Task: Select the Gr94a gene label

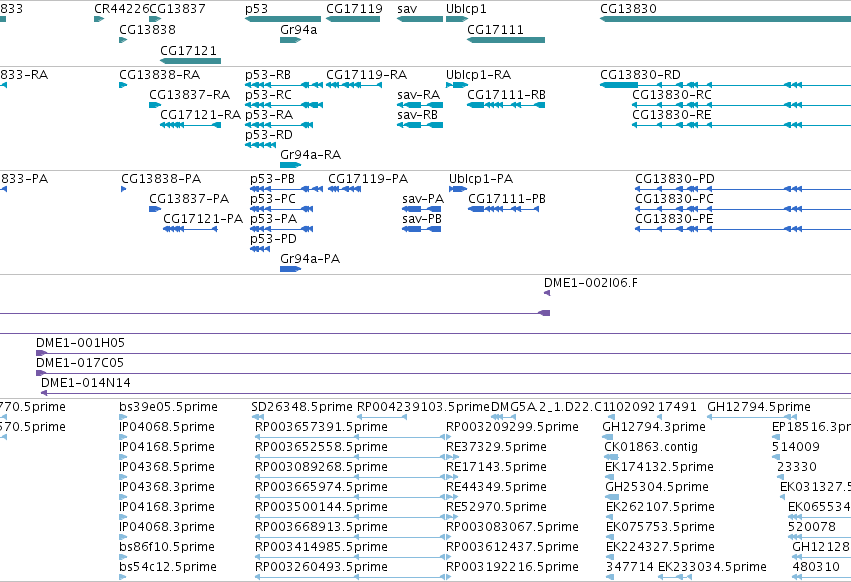Action: point(299,30)
